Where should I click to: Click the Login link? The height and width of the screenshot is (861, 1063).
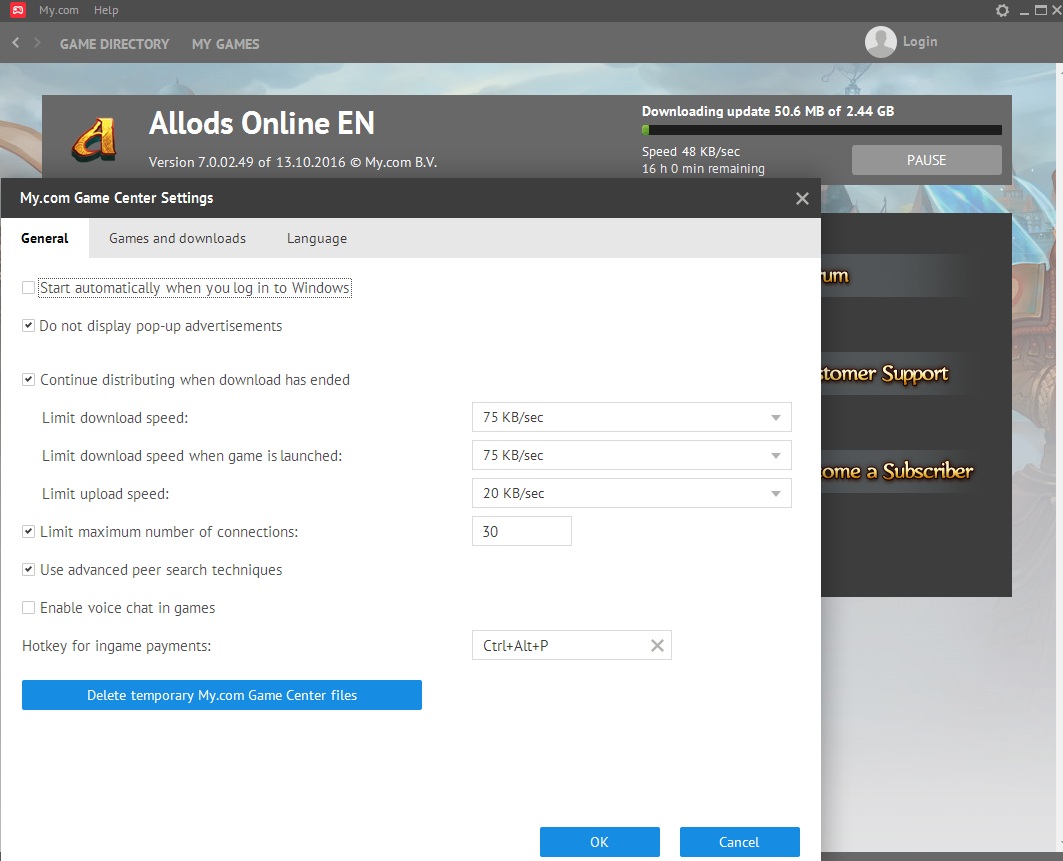pyautogui.click(x=920, y=41)
